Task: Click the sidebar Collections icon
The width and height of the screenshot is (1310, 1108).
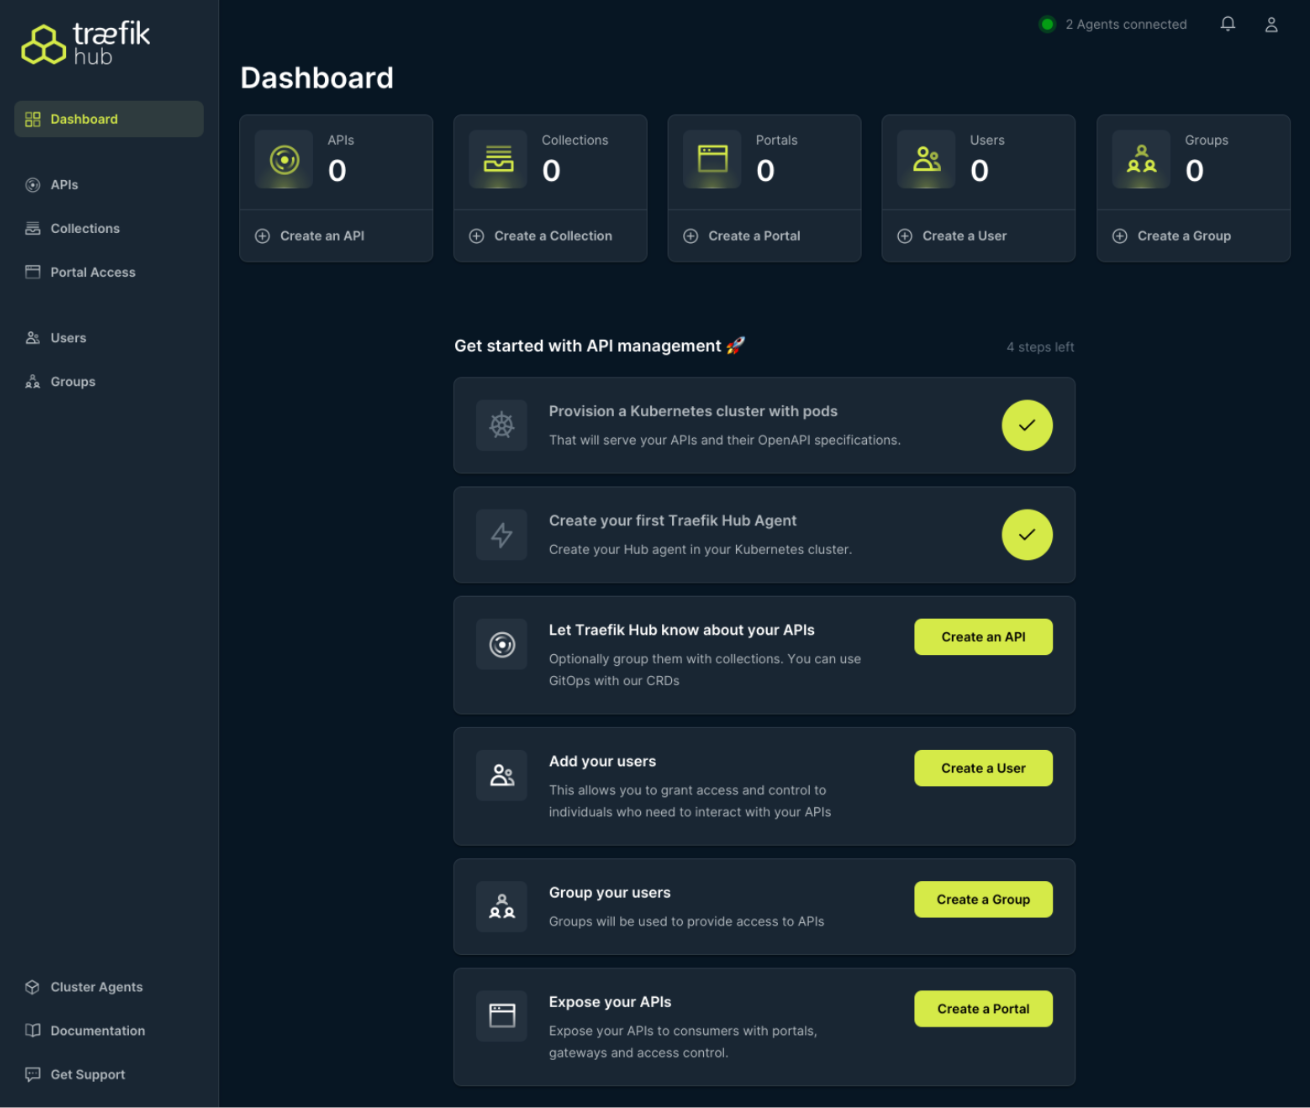Action: click(x=32, y=229)
